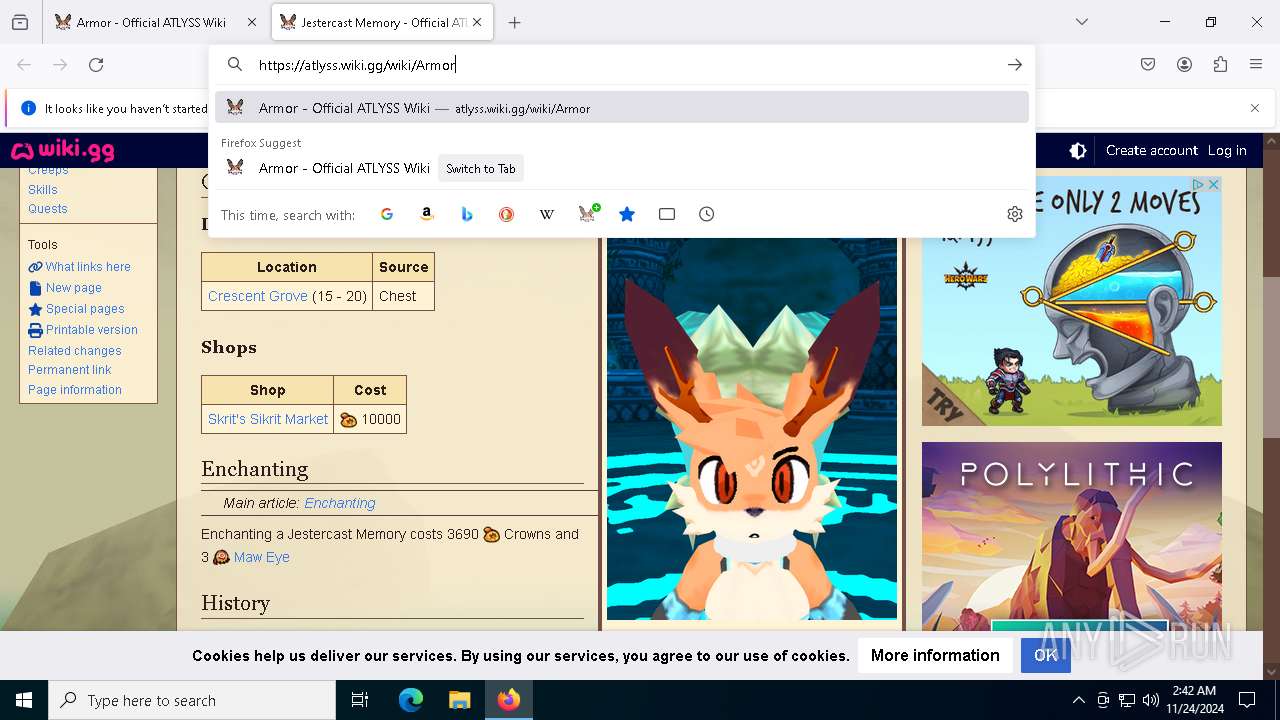
Task: Open the volume control tray icon
Action: 1150,700
